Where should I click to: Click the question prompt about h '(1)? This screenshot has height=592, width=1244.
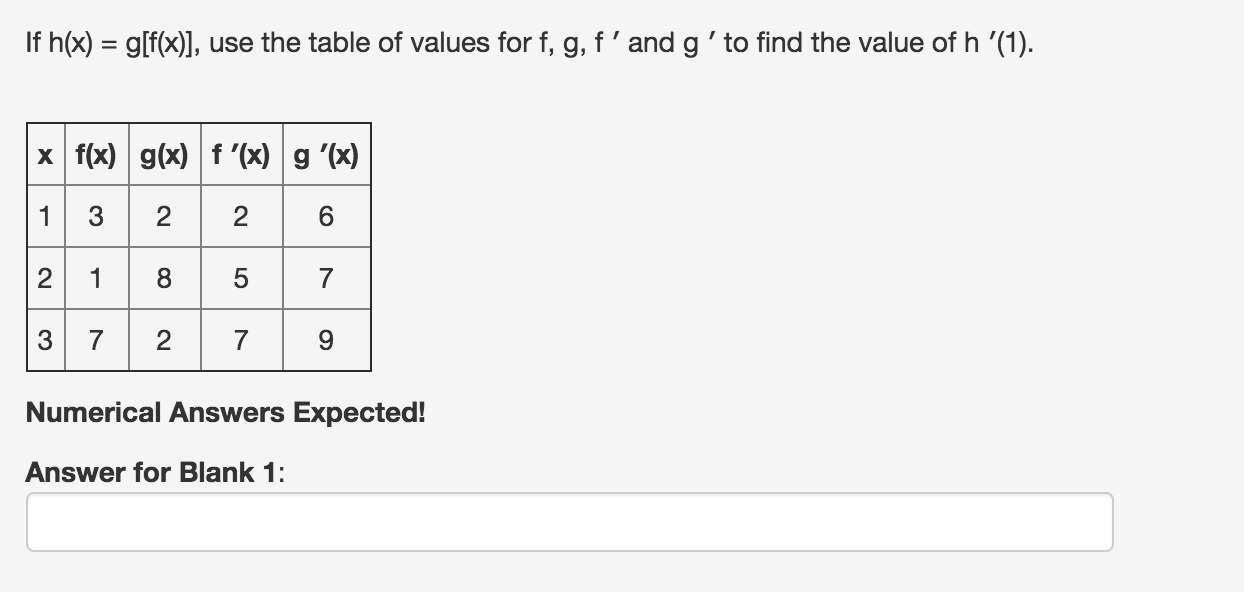pyautogui.click(x=530, y=44)
